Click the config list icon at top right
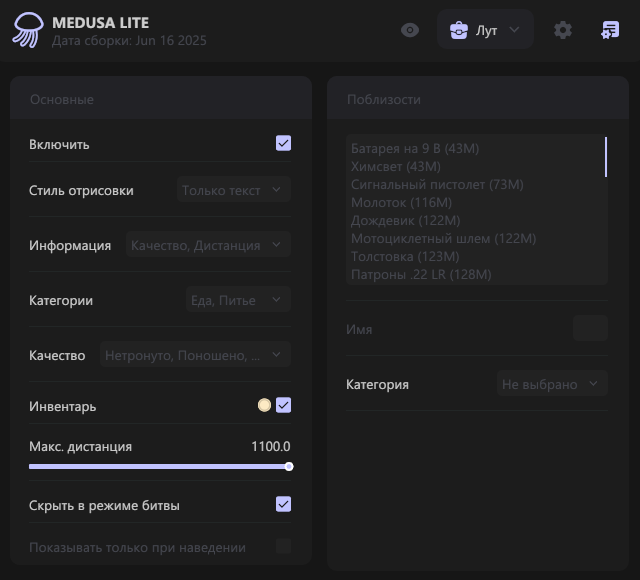 tap(609, 30)
